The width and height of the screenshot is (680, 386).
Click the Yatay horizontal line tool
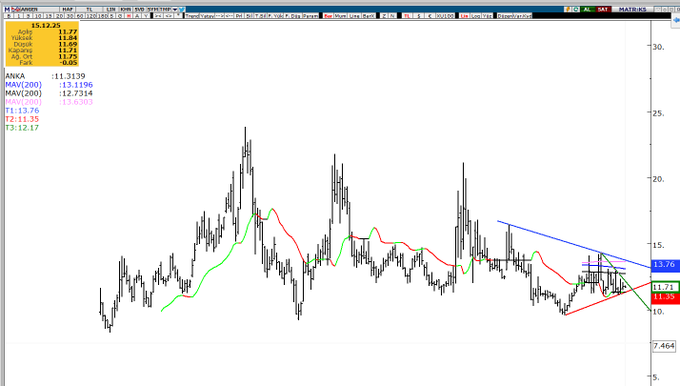pos(207,16)
